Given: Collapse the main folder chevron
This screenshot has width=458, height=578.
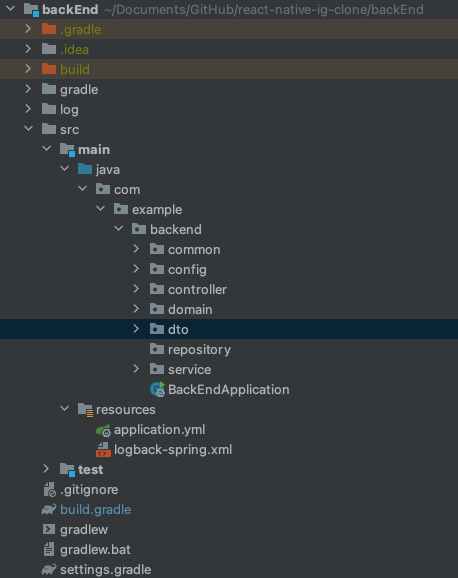Looking at the screenshot, I should point(46,148).
